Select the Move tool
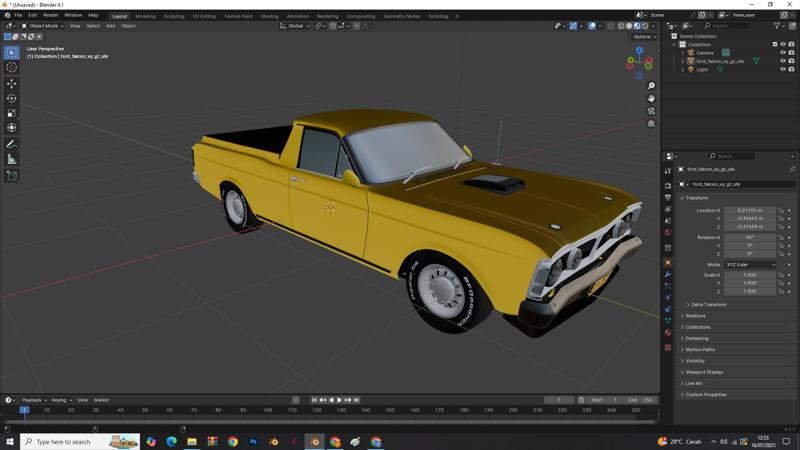Image resolution: width=800 pixels, height=450 pixels. click(x=12, y=84)
